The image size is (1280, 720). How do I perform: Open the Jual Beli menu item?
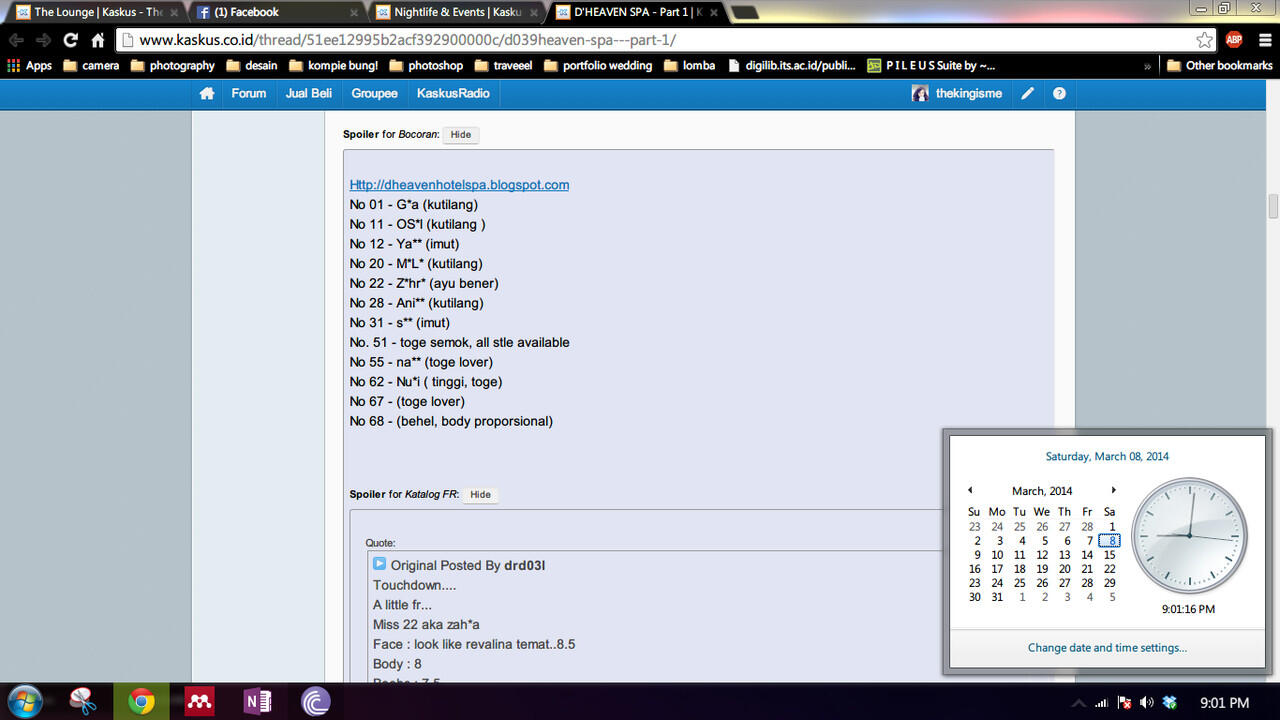(309, 93)
